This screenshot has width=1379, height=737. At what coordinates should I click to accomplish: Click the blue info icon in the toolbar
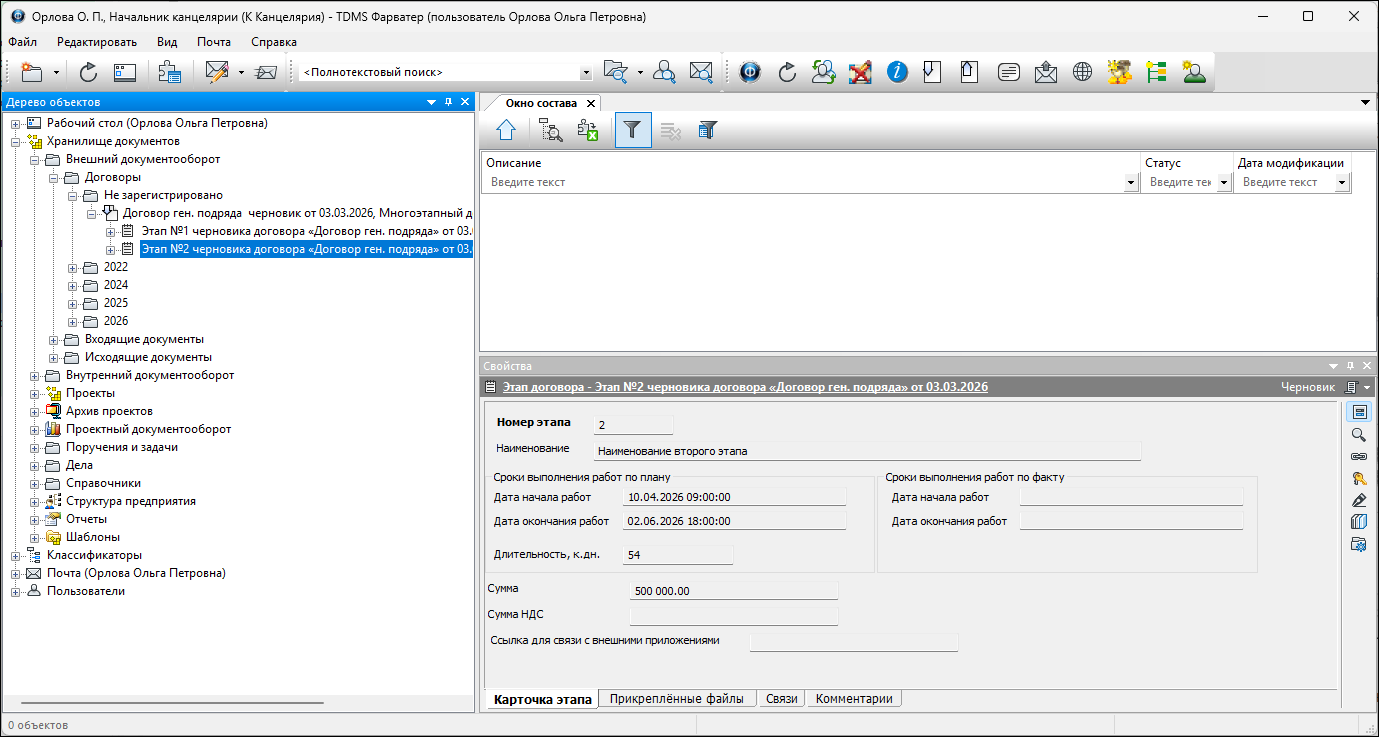[x=897, y=72]
